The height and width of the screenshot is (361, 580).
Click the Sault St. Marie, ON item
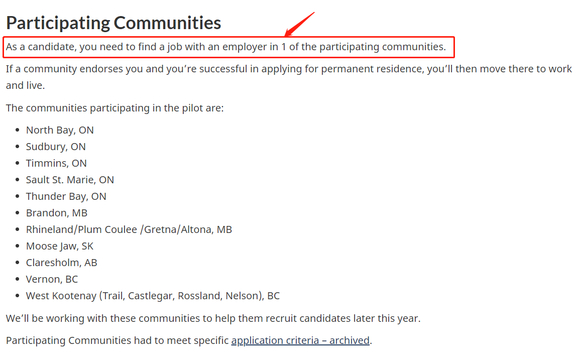coord(70,180)
